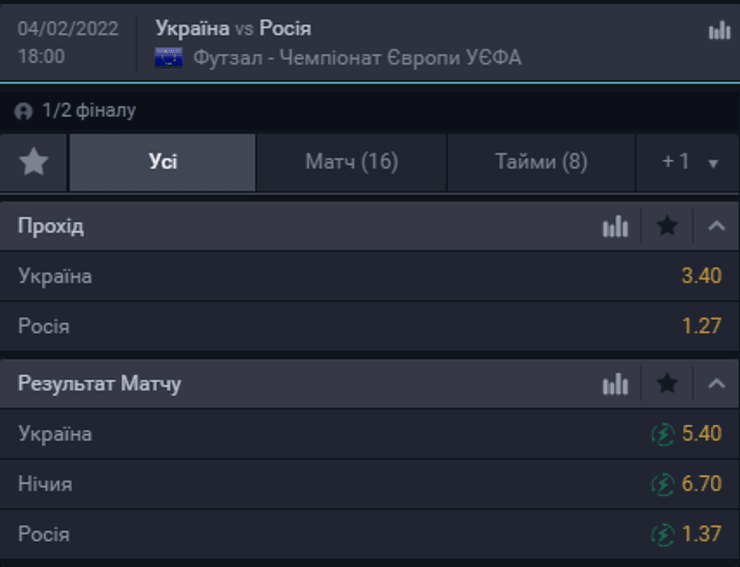This screenshot has width=740, height=567.
Task: Switch to the Усі tab
Action: point(162,162)
